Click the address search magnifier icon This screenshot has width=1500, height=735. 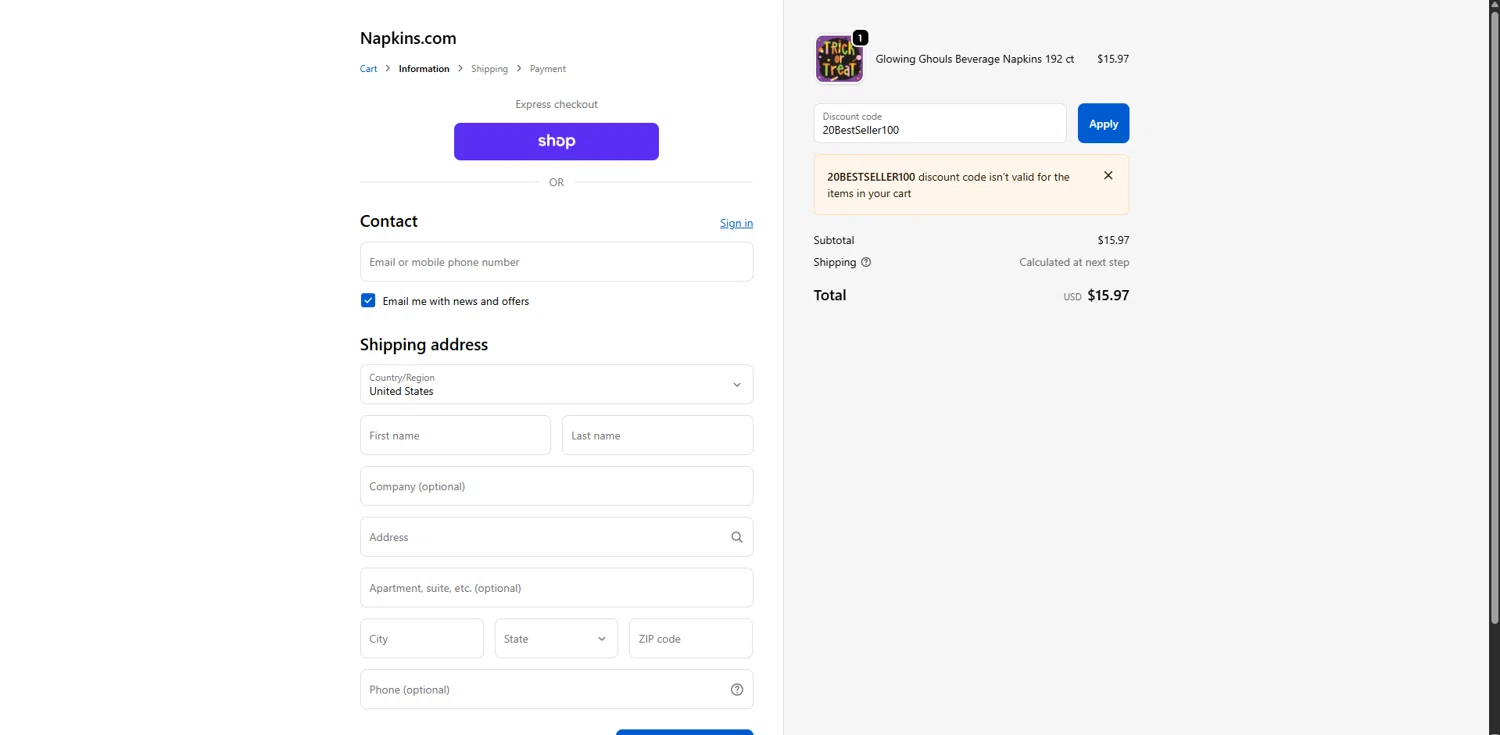pyautogui.click(x=737, y=537)
